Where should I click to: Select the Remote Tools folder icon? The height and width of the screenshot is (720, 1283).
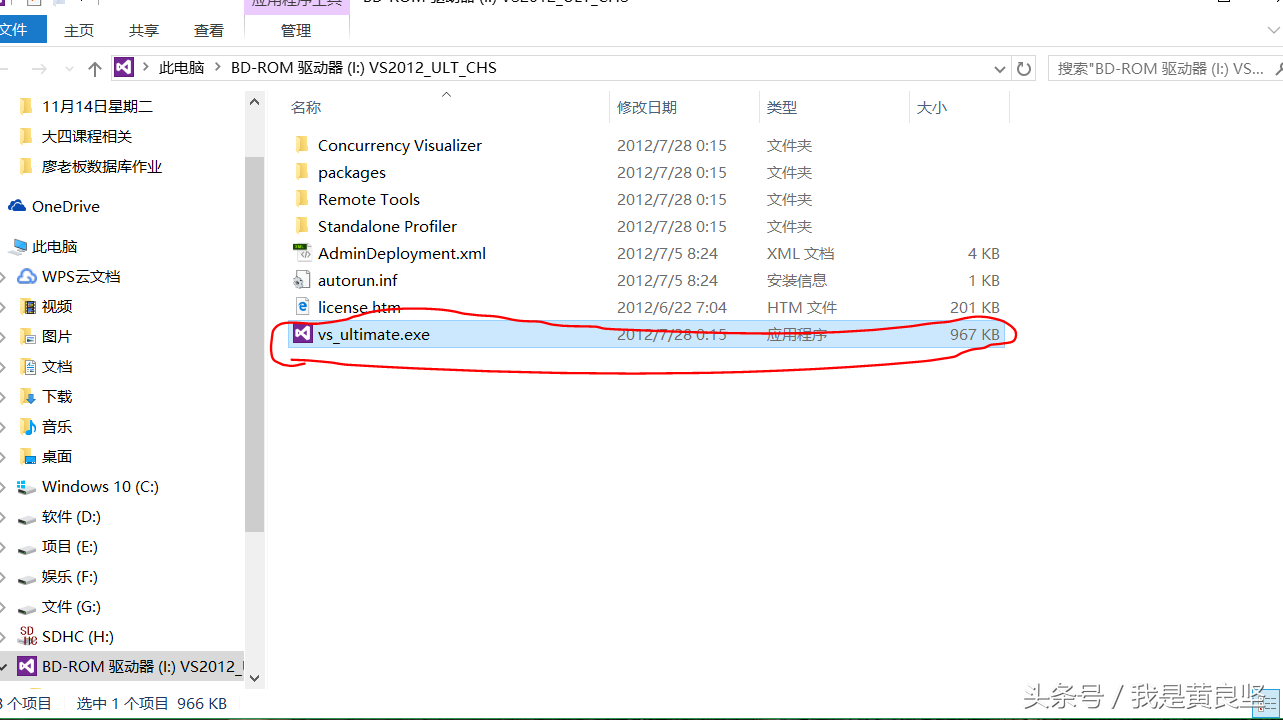302,199
